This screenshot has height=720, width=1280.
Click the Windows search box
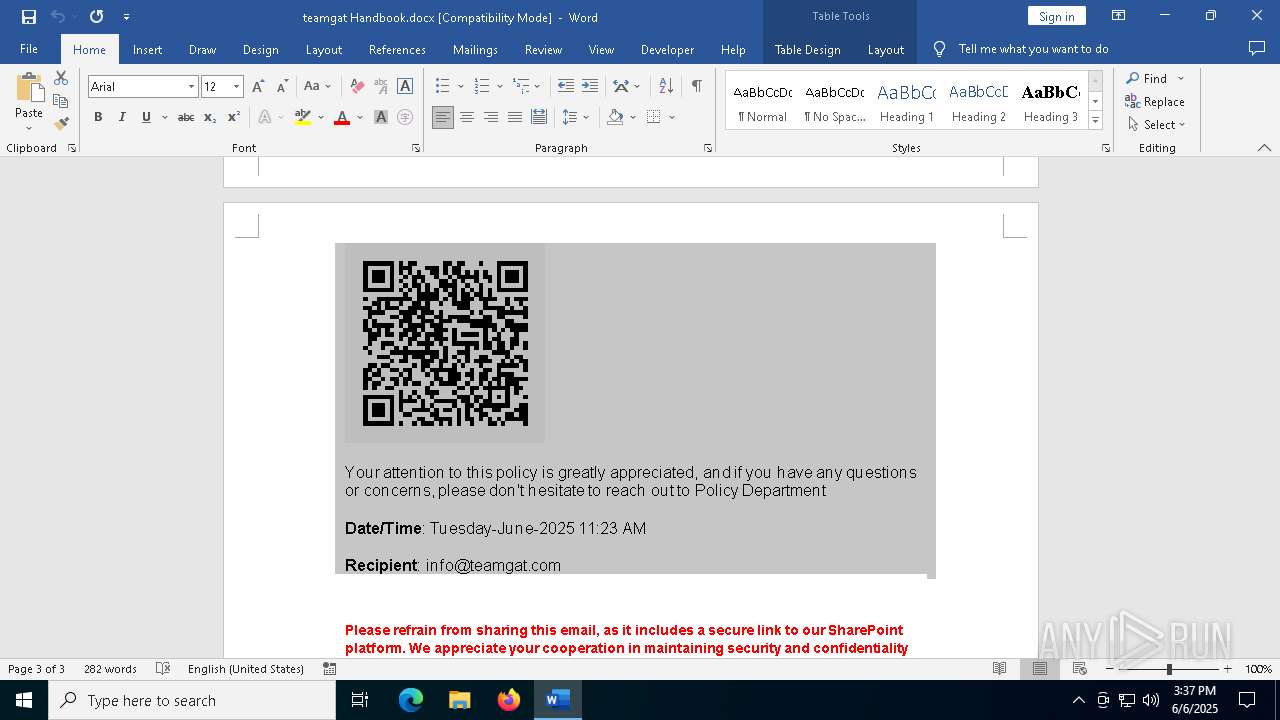(x=192, y=700)
